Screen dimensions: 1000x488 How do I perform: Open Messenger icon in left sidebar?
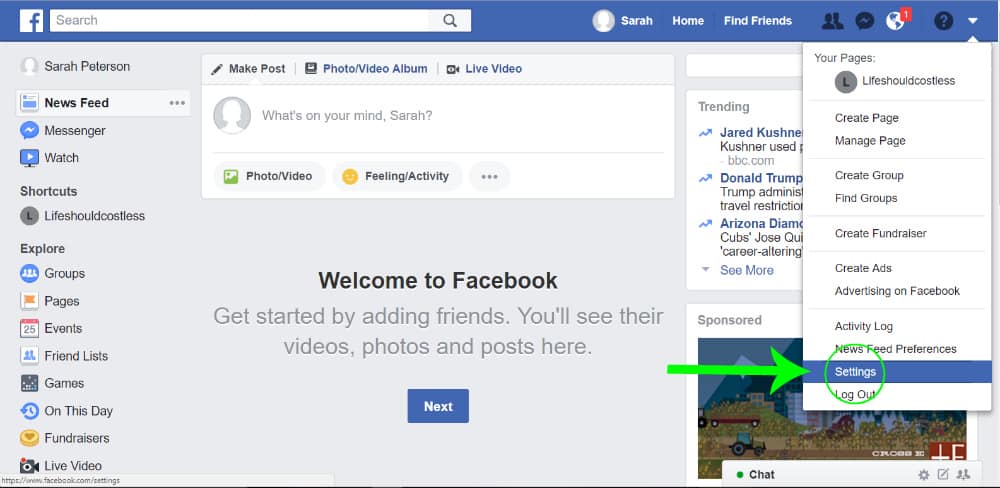(x=29, y=130)
